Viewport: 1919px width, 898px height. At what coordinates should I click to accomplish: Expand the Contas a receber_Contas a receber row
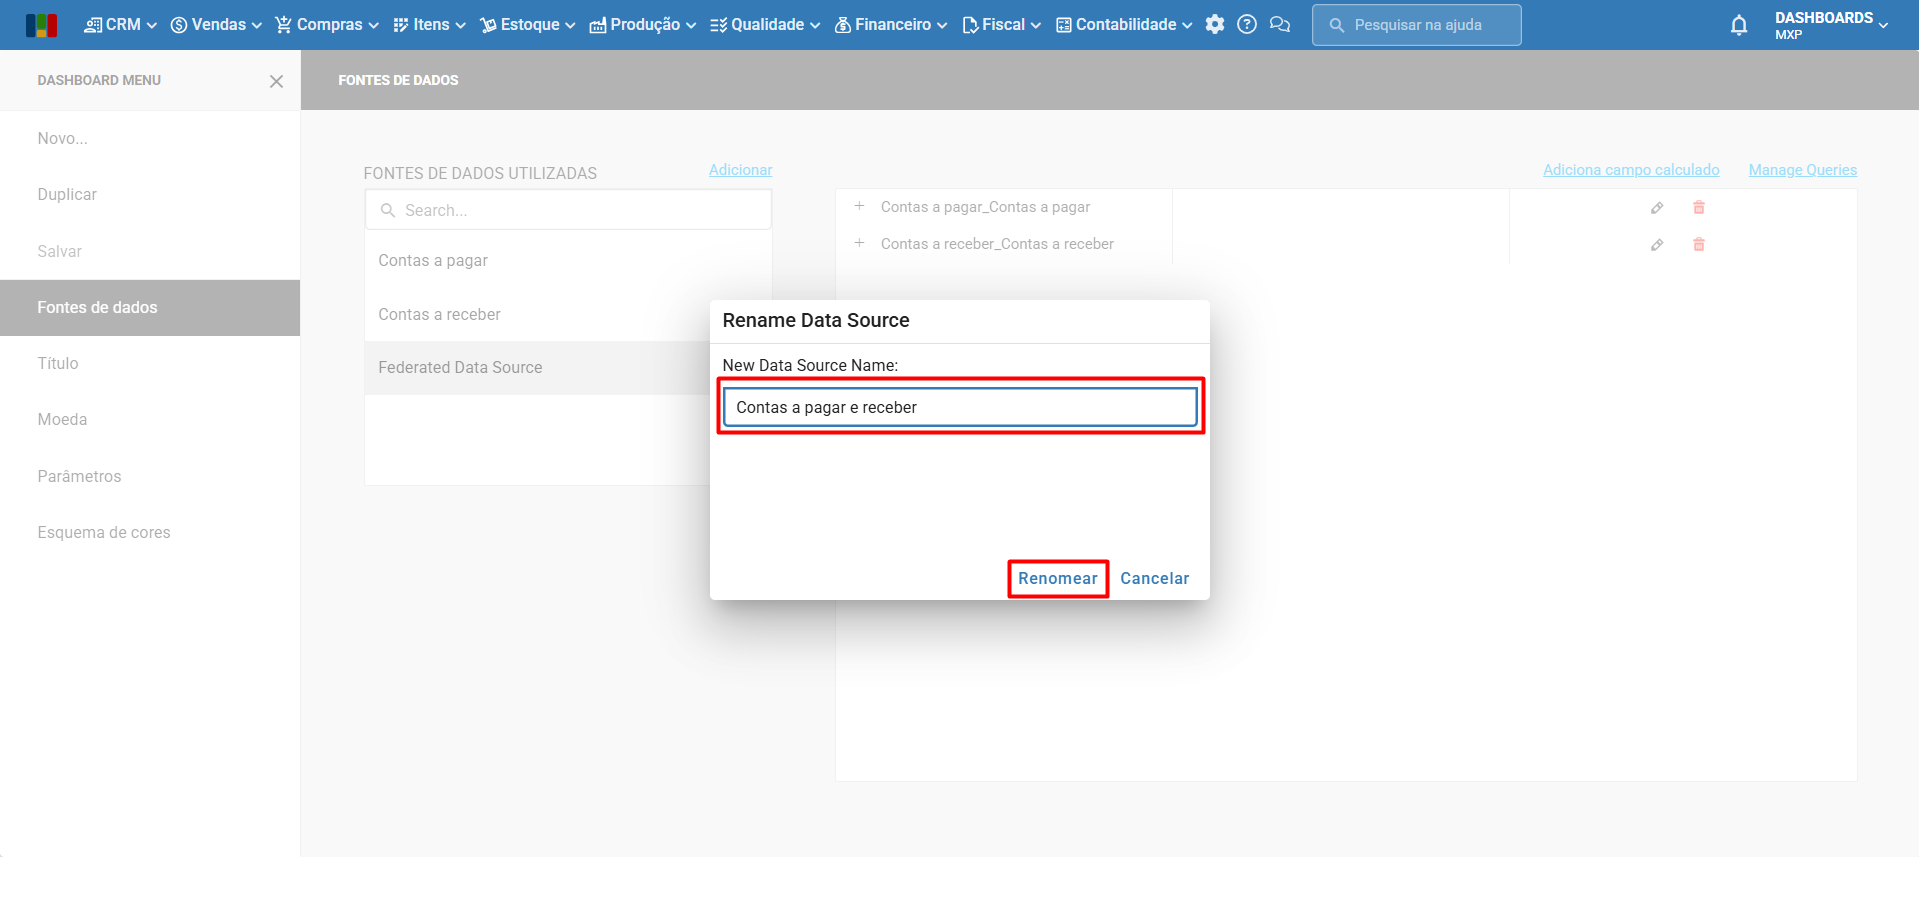coord(859,244)
